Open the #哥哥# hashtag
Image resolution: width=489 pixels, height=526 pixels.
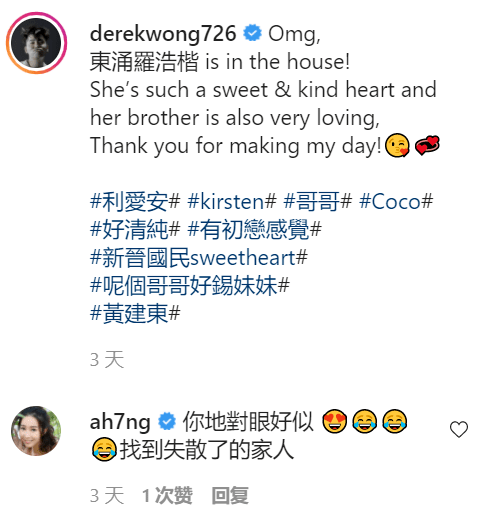318,202
